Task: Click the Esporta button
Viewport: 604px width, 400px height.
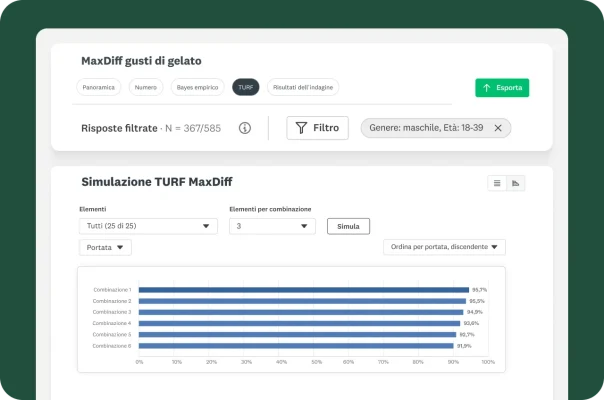Action: click(x=502, y=88)
